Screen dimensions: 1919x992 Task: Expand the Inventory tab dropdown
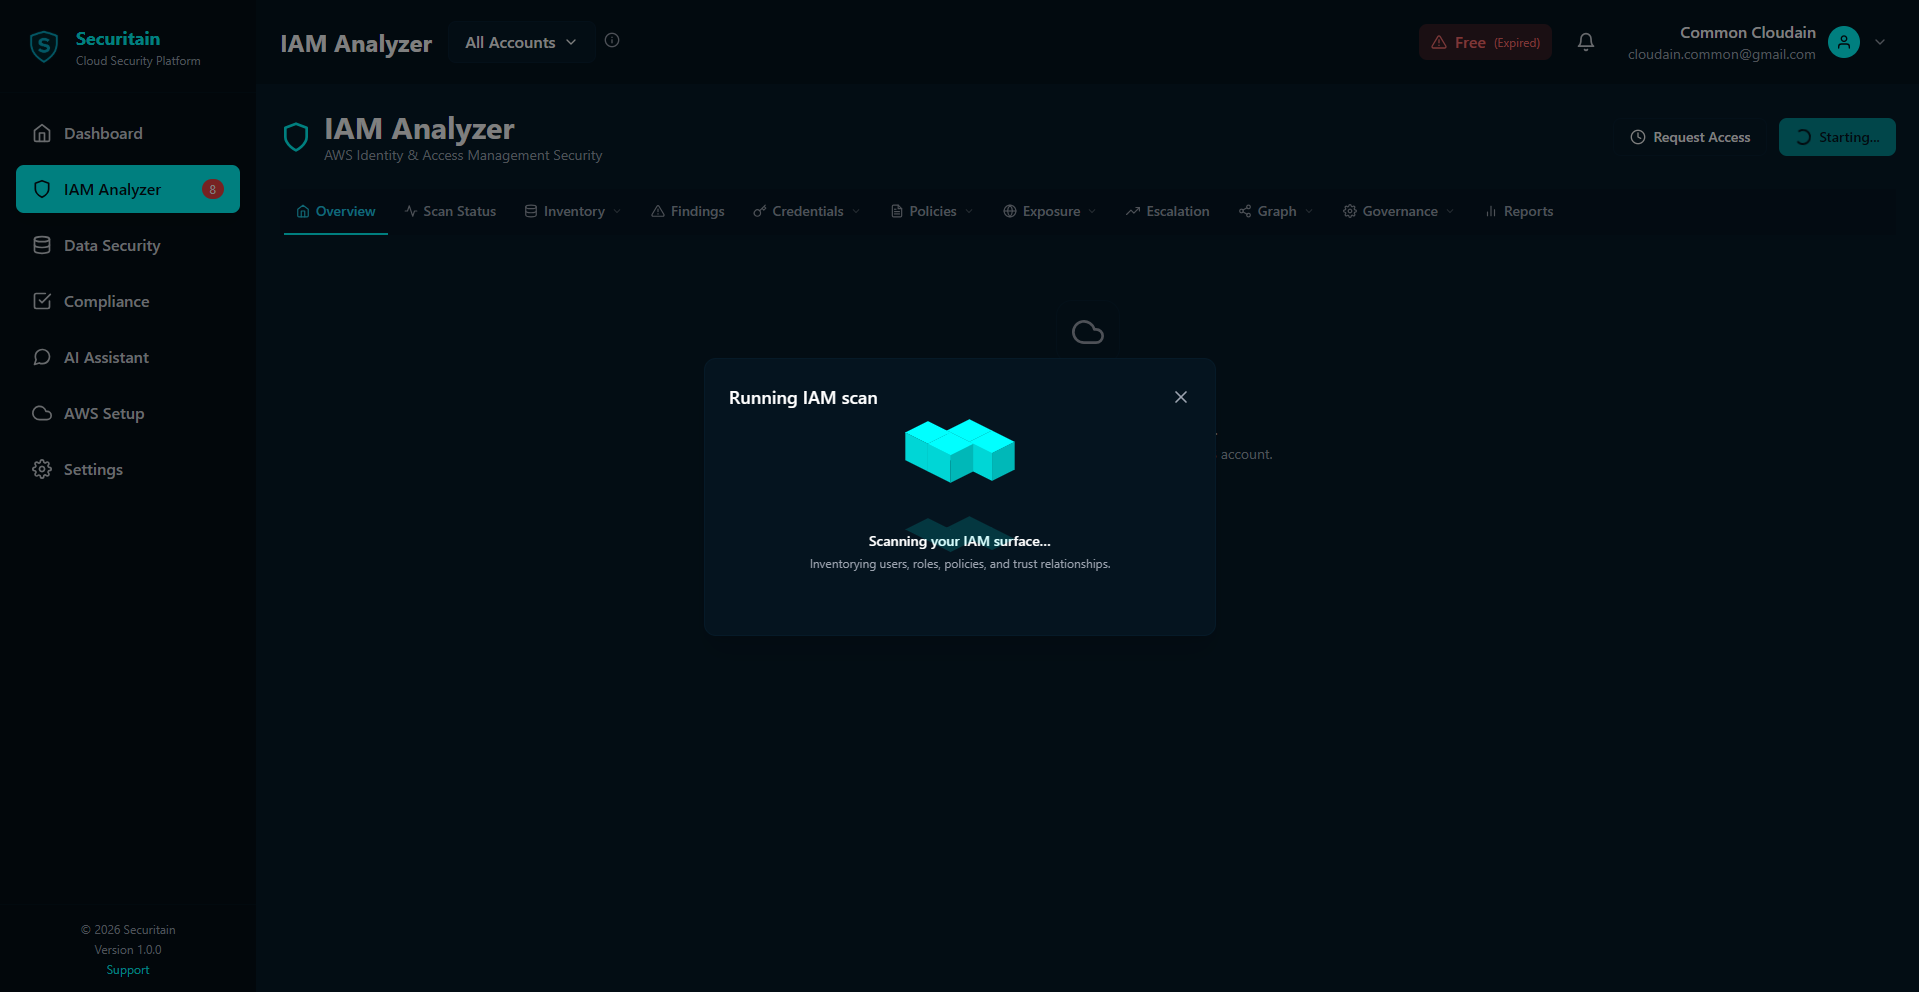tap(573, 211)
